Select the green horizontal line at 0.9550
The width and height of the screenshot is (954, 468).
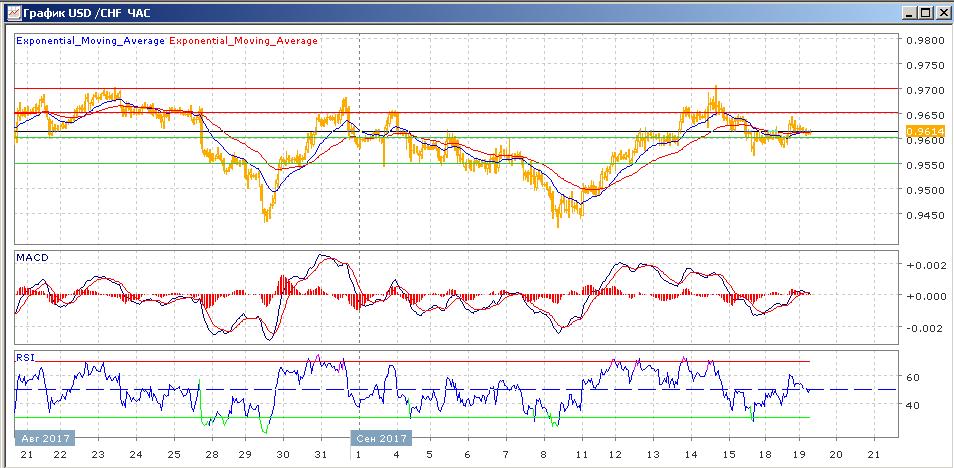pyautogui.click(x=450, y=164)
